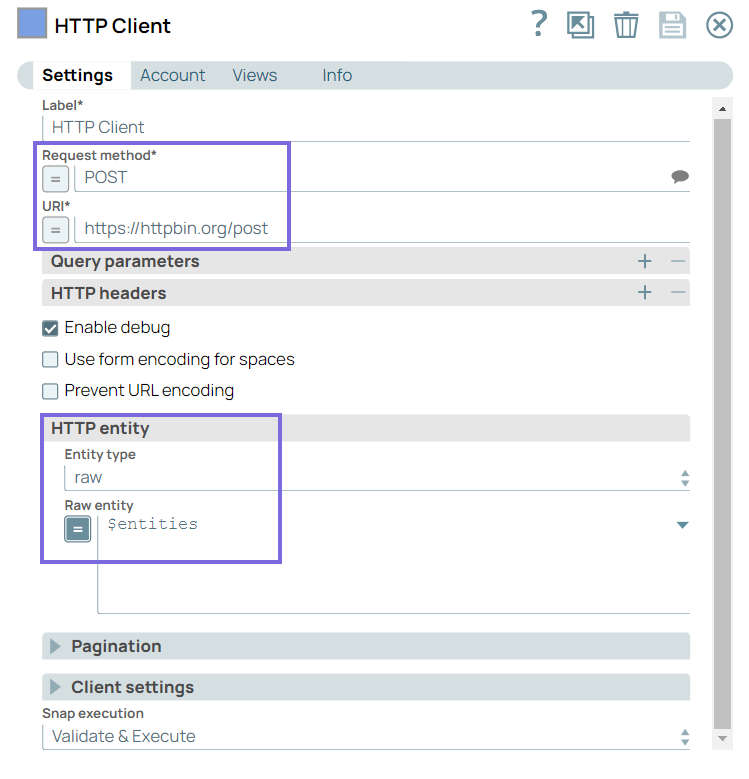Open the help question mark icon
The height and width of the screenshot is (779, 749).
click(x=539, y=24)
